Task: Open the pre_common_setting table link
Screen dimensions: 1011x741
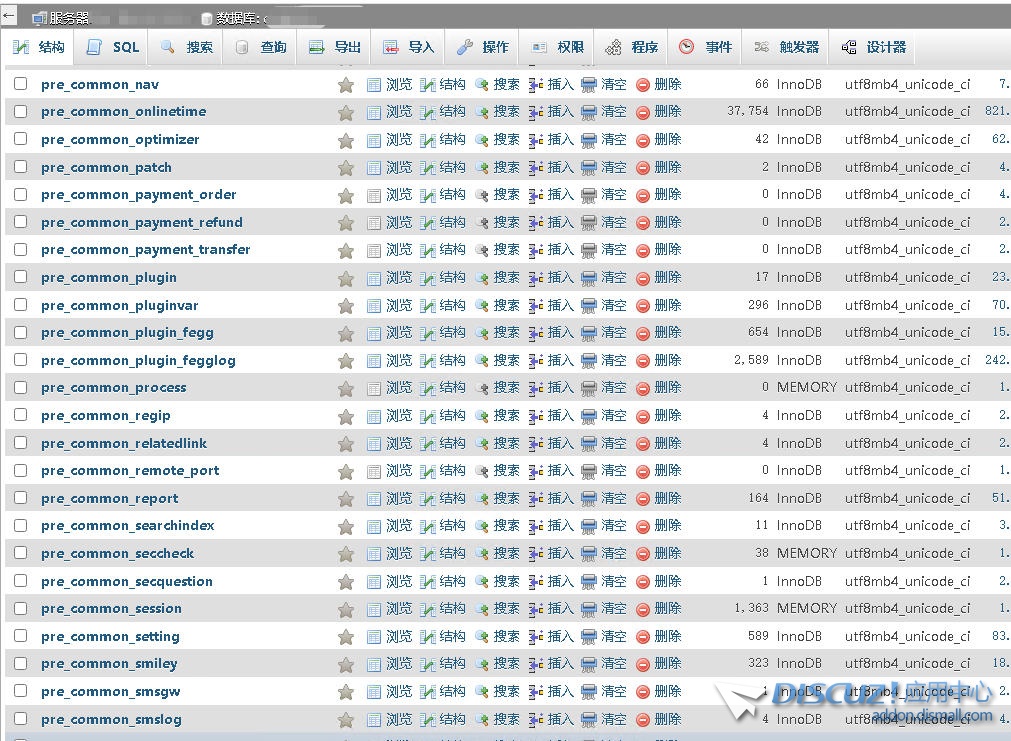Action: (x=110, y=637)
